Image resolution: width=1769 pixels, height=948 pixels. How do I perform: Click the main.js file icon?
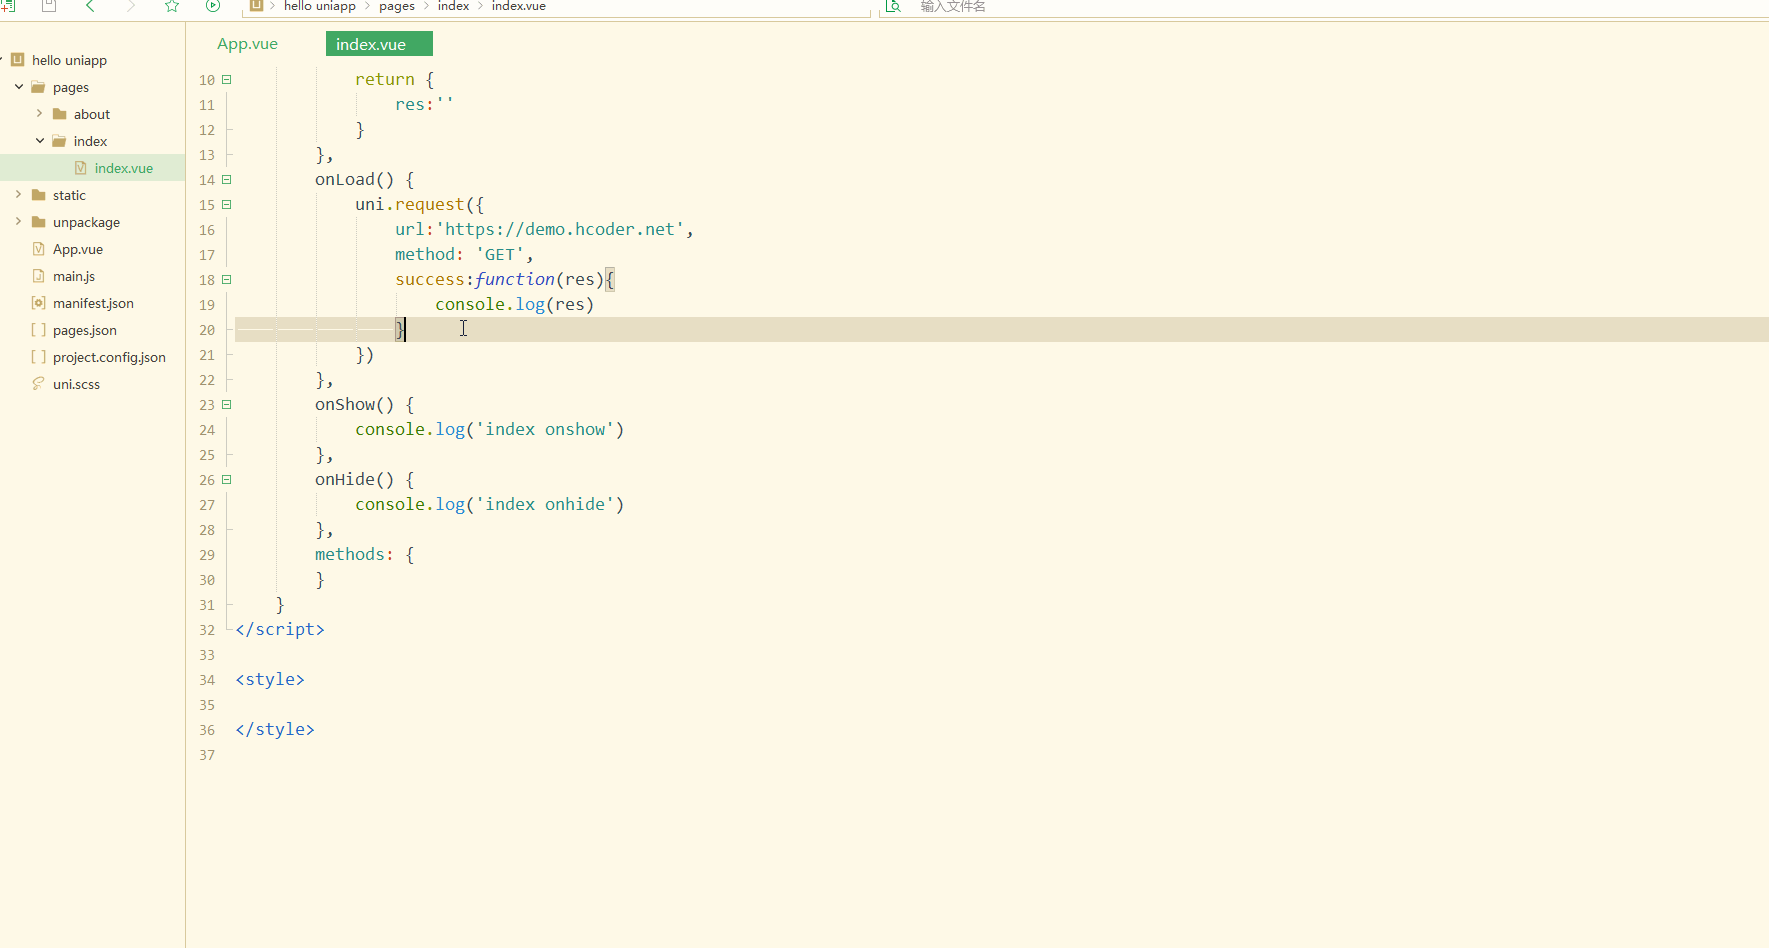point(38,276)
